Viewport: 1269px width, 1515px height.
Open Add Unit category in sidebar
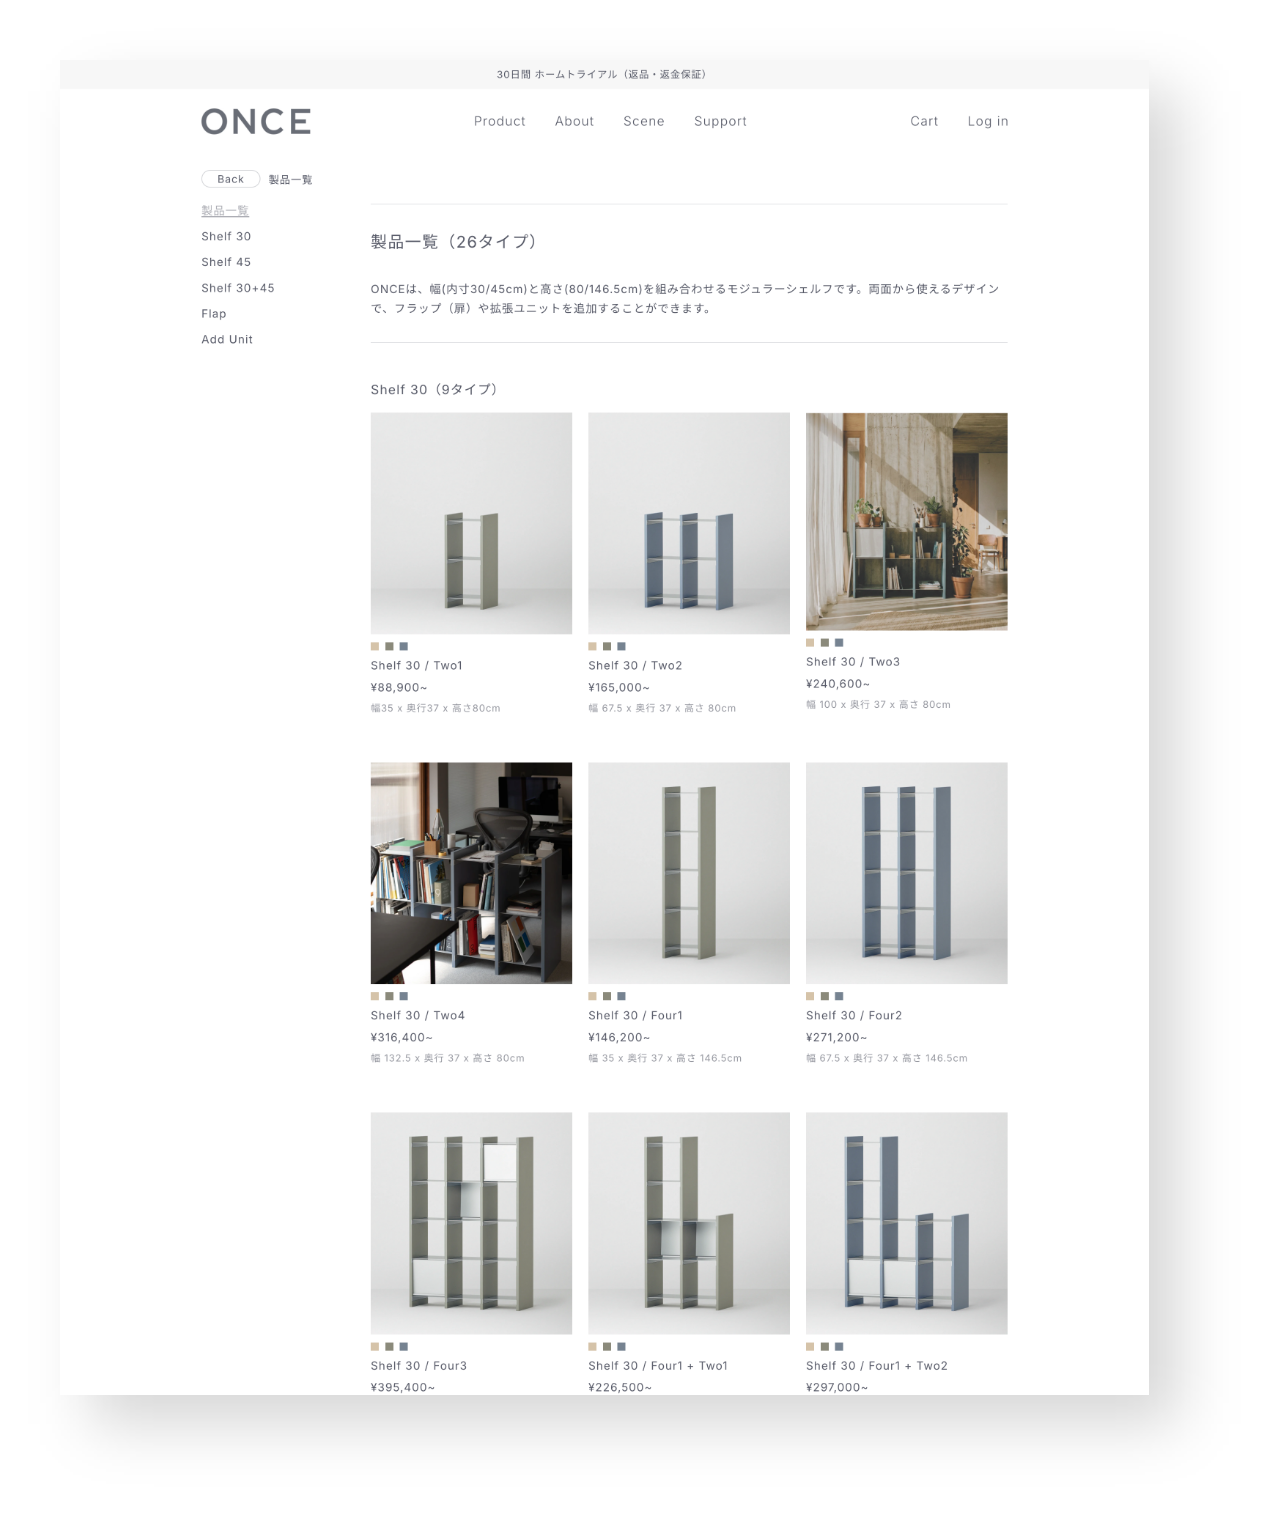(227, 340)
